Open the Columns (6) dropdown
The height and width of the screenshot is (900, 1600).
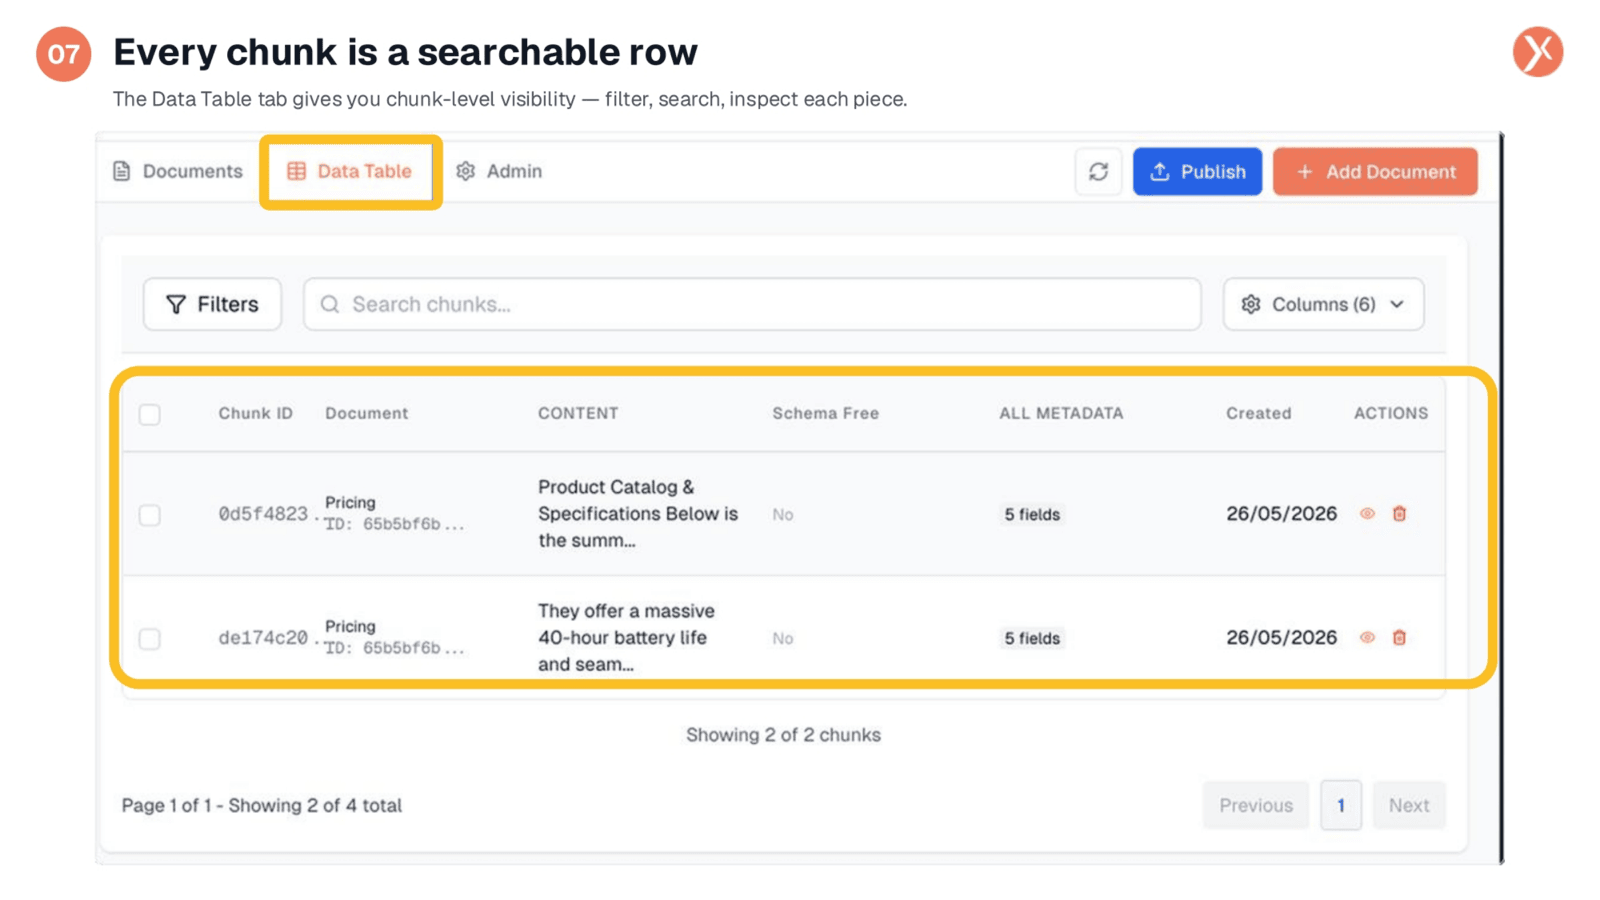pos(1323,304)
